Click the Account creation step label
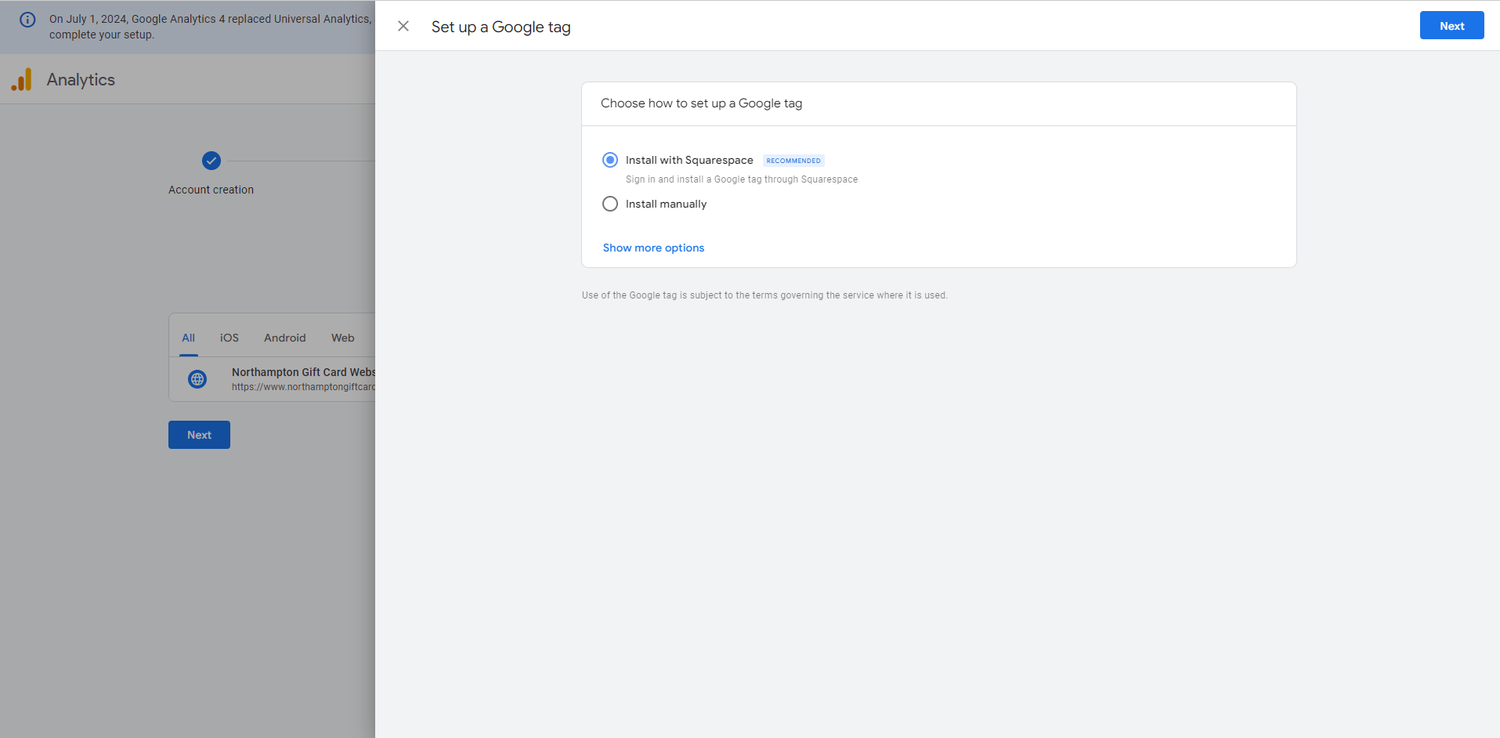 pos(211,187)
